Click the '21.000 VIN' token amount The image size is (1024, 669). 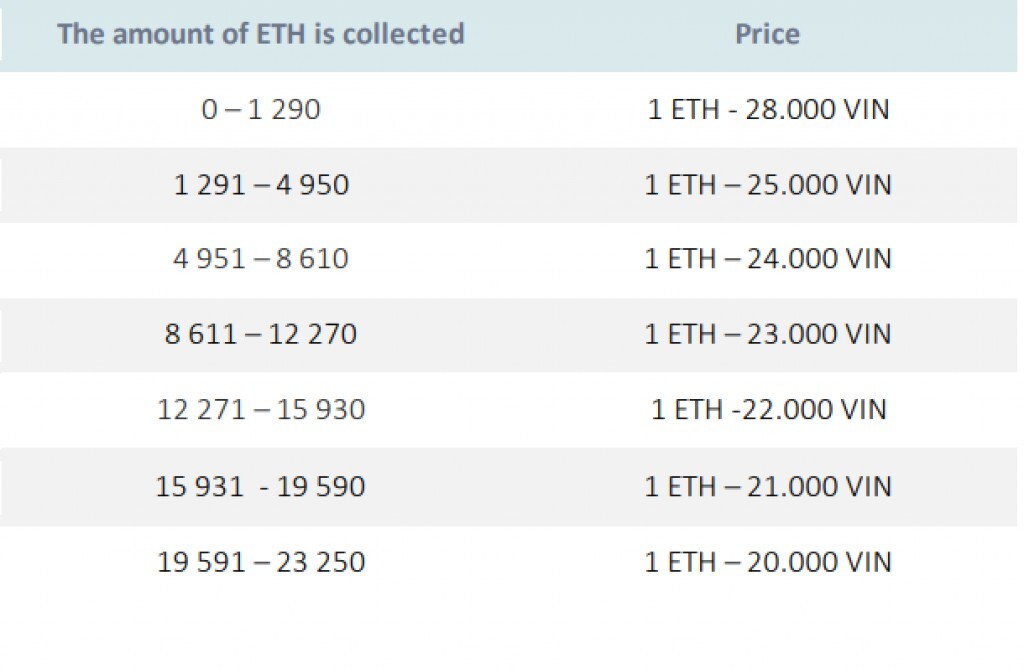(818, 487)
